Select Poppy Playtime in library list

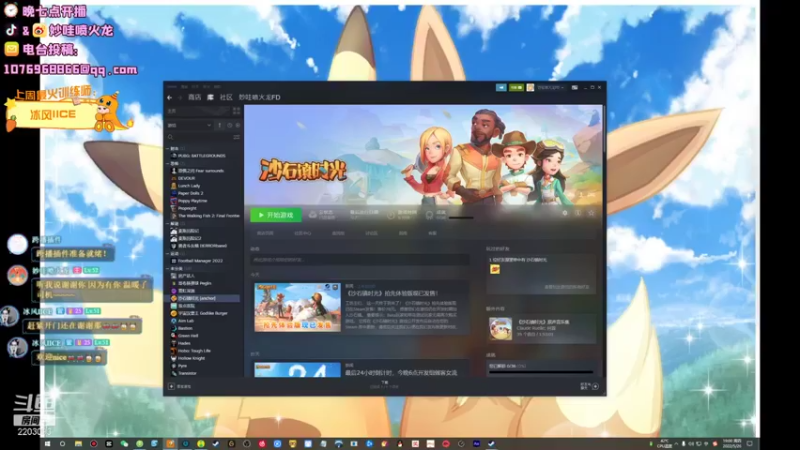tap(193, 201)
